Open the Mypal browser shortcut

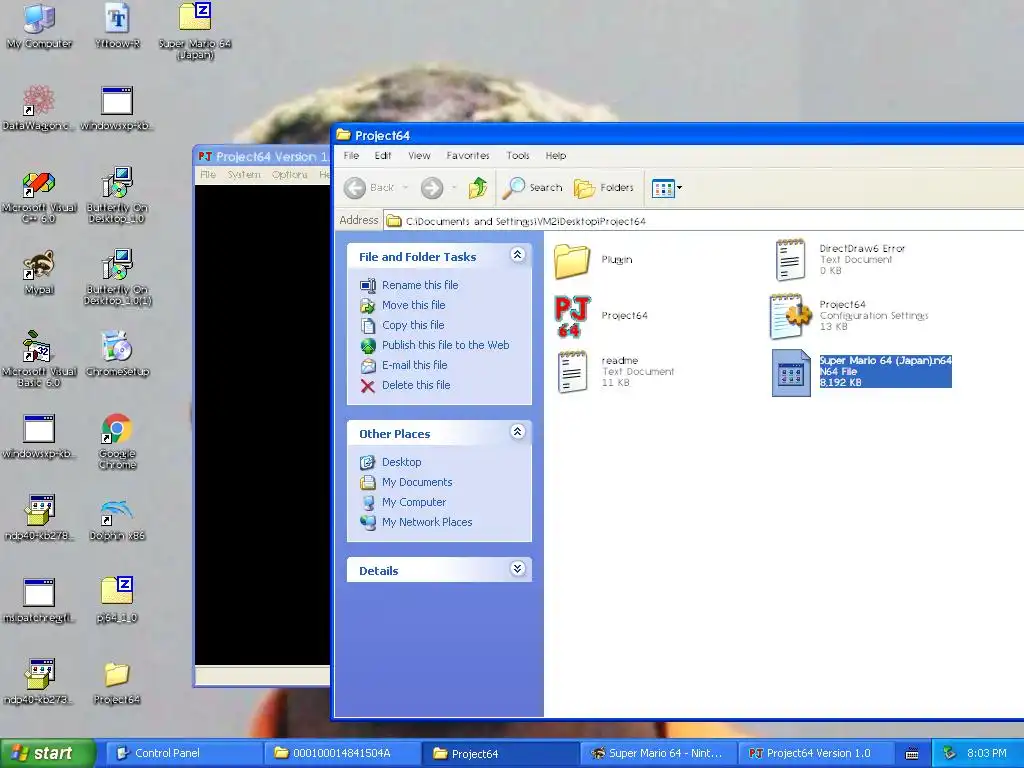point(39,273)
